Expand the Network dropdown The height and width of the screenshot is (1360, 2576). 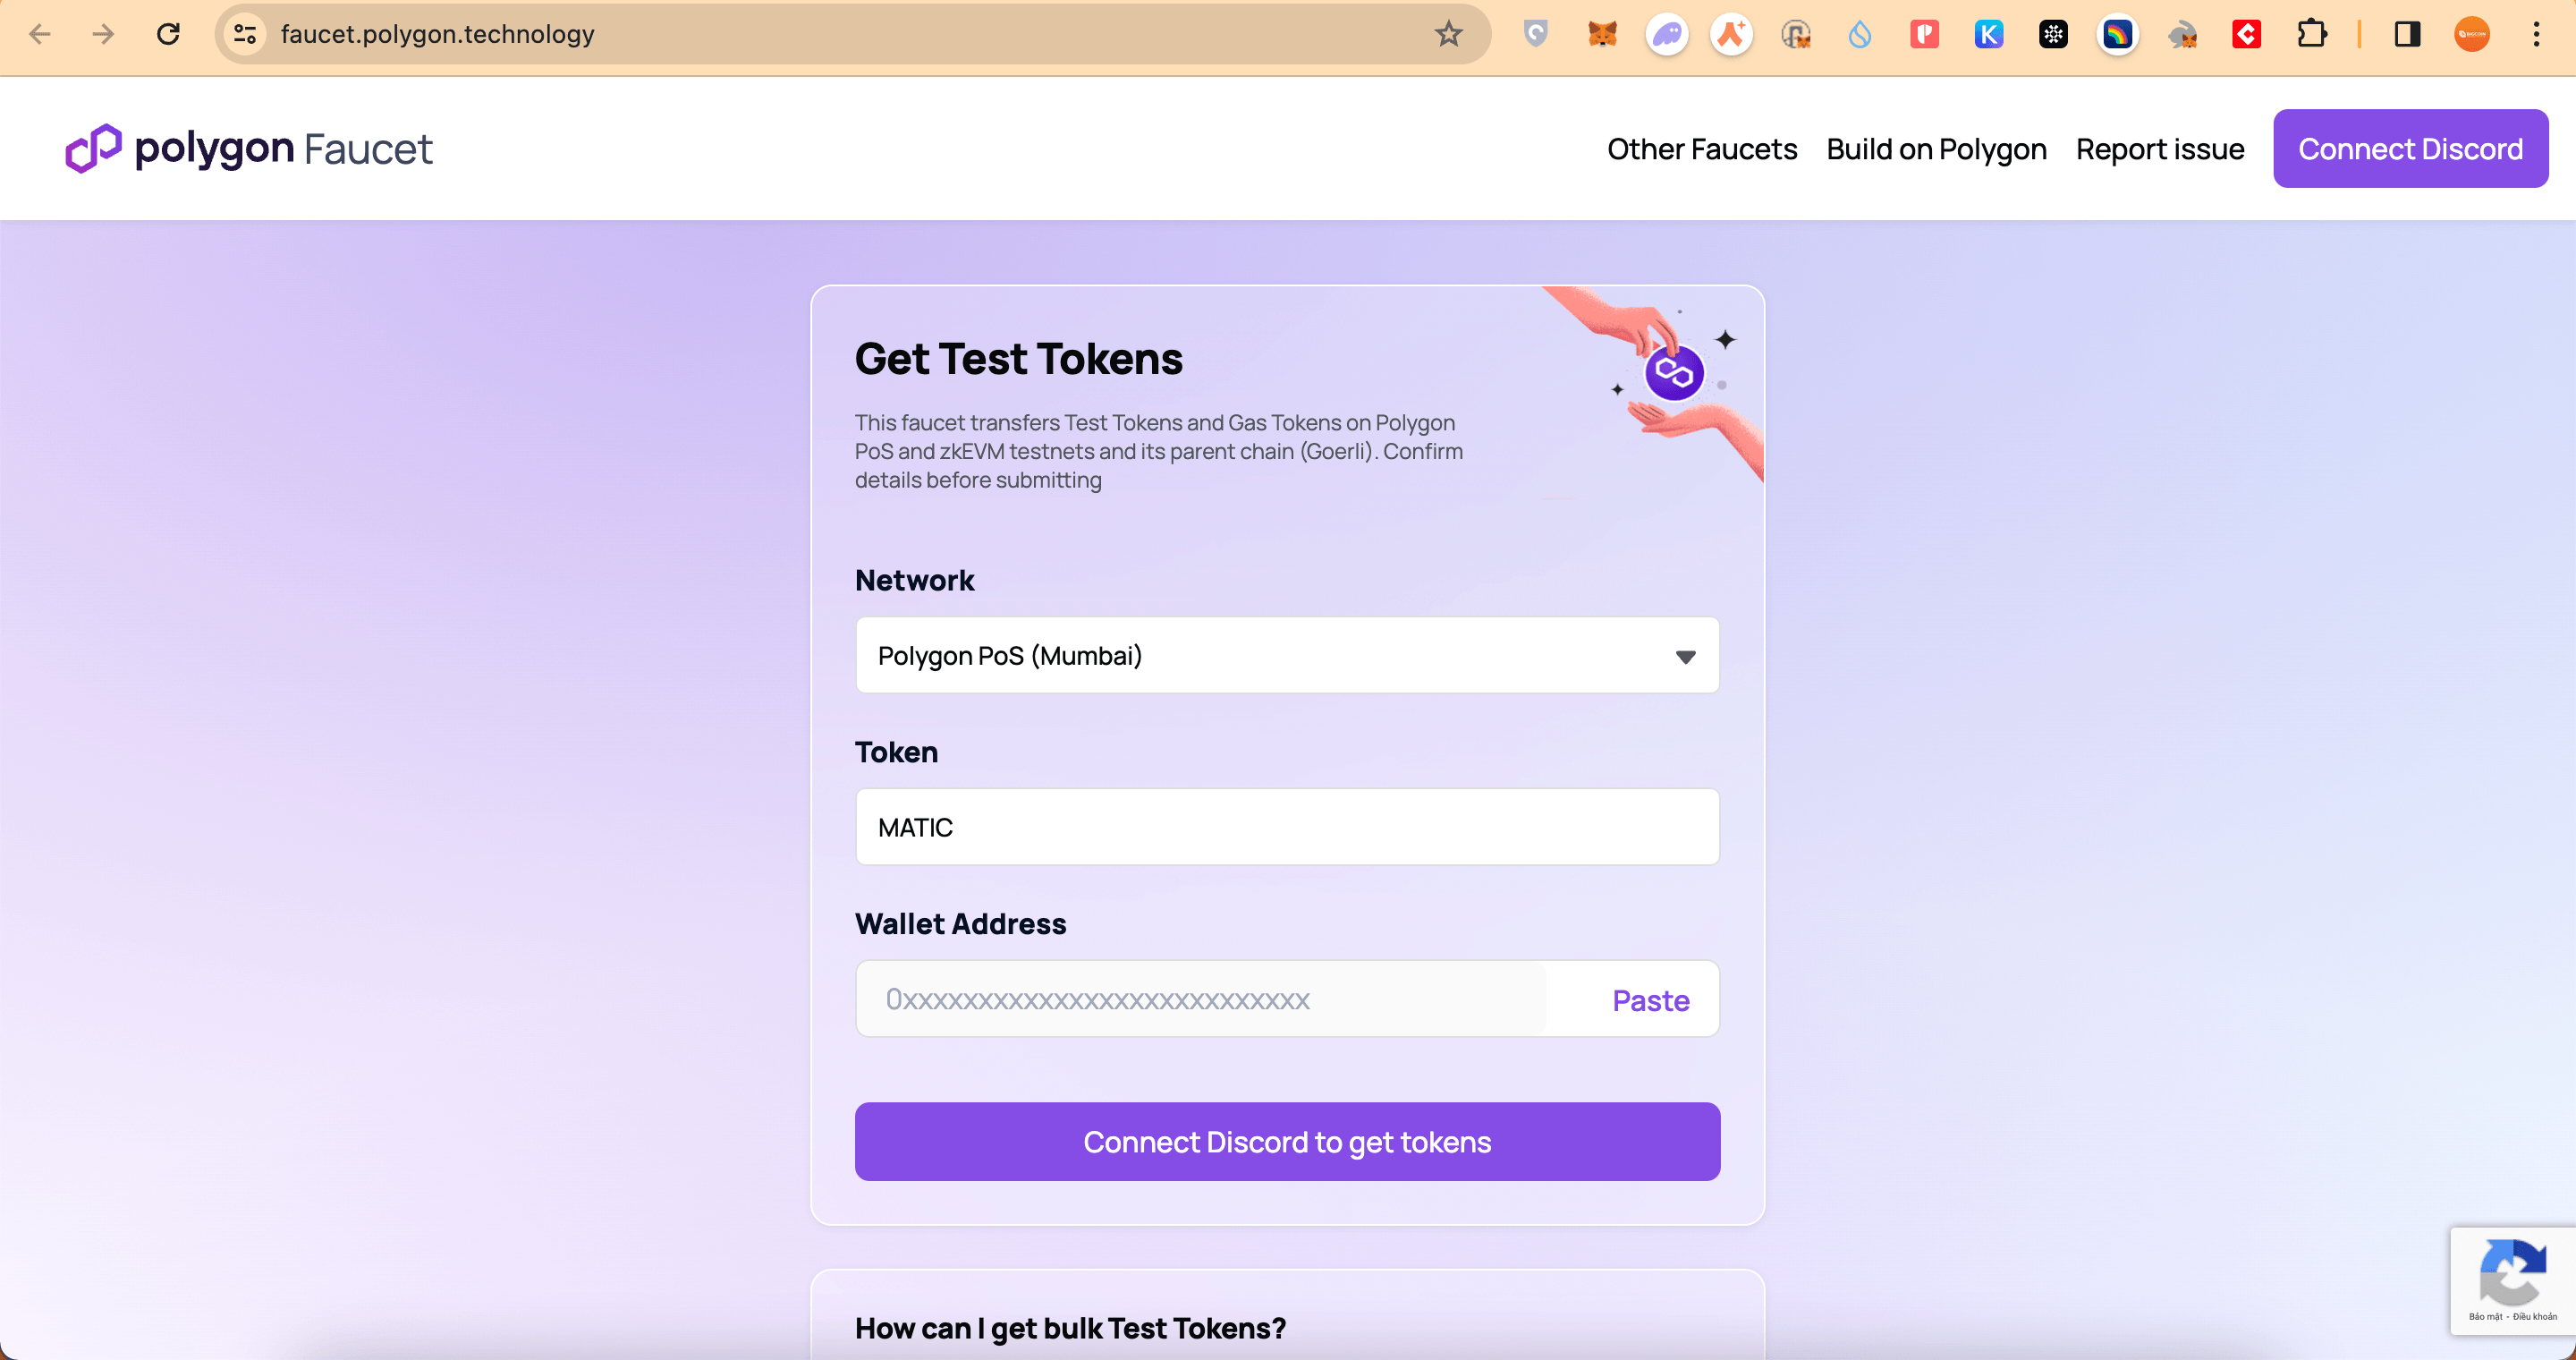click(1287, 656)
